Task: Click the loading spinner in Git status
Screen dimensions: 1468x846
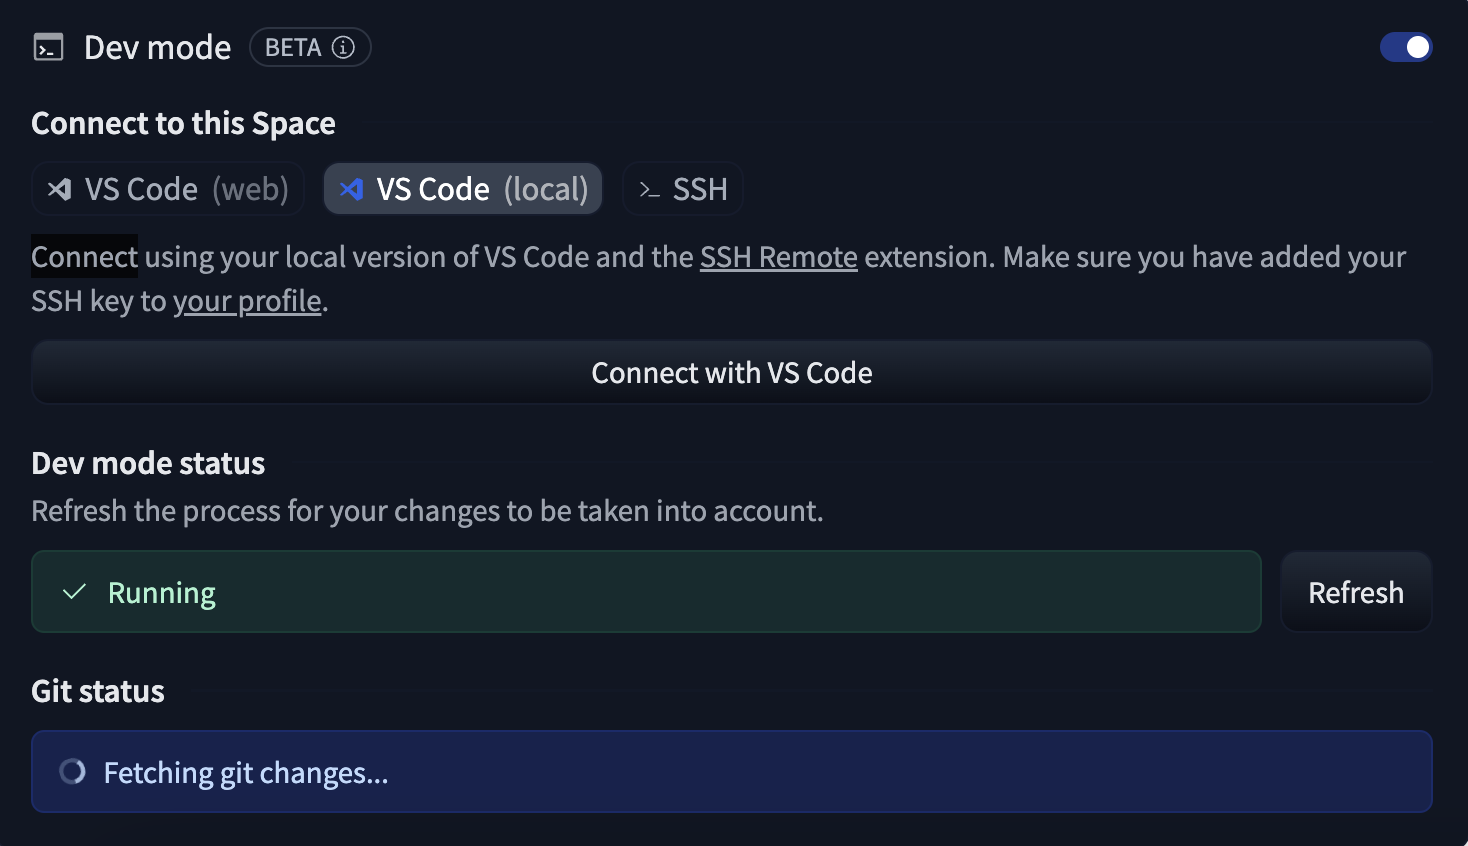Action: (72, 772)
